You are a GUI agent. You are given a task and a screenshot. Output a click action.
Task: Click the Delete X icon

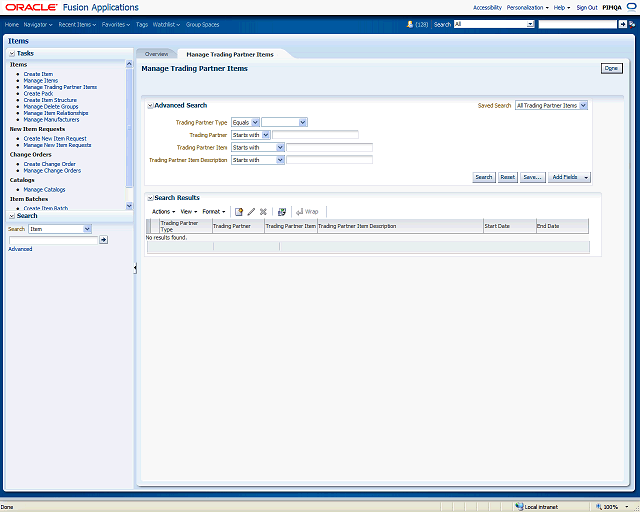pyautogui.click(x=263, y=212)
